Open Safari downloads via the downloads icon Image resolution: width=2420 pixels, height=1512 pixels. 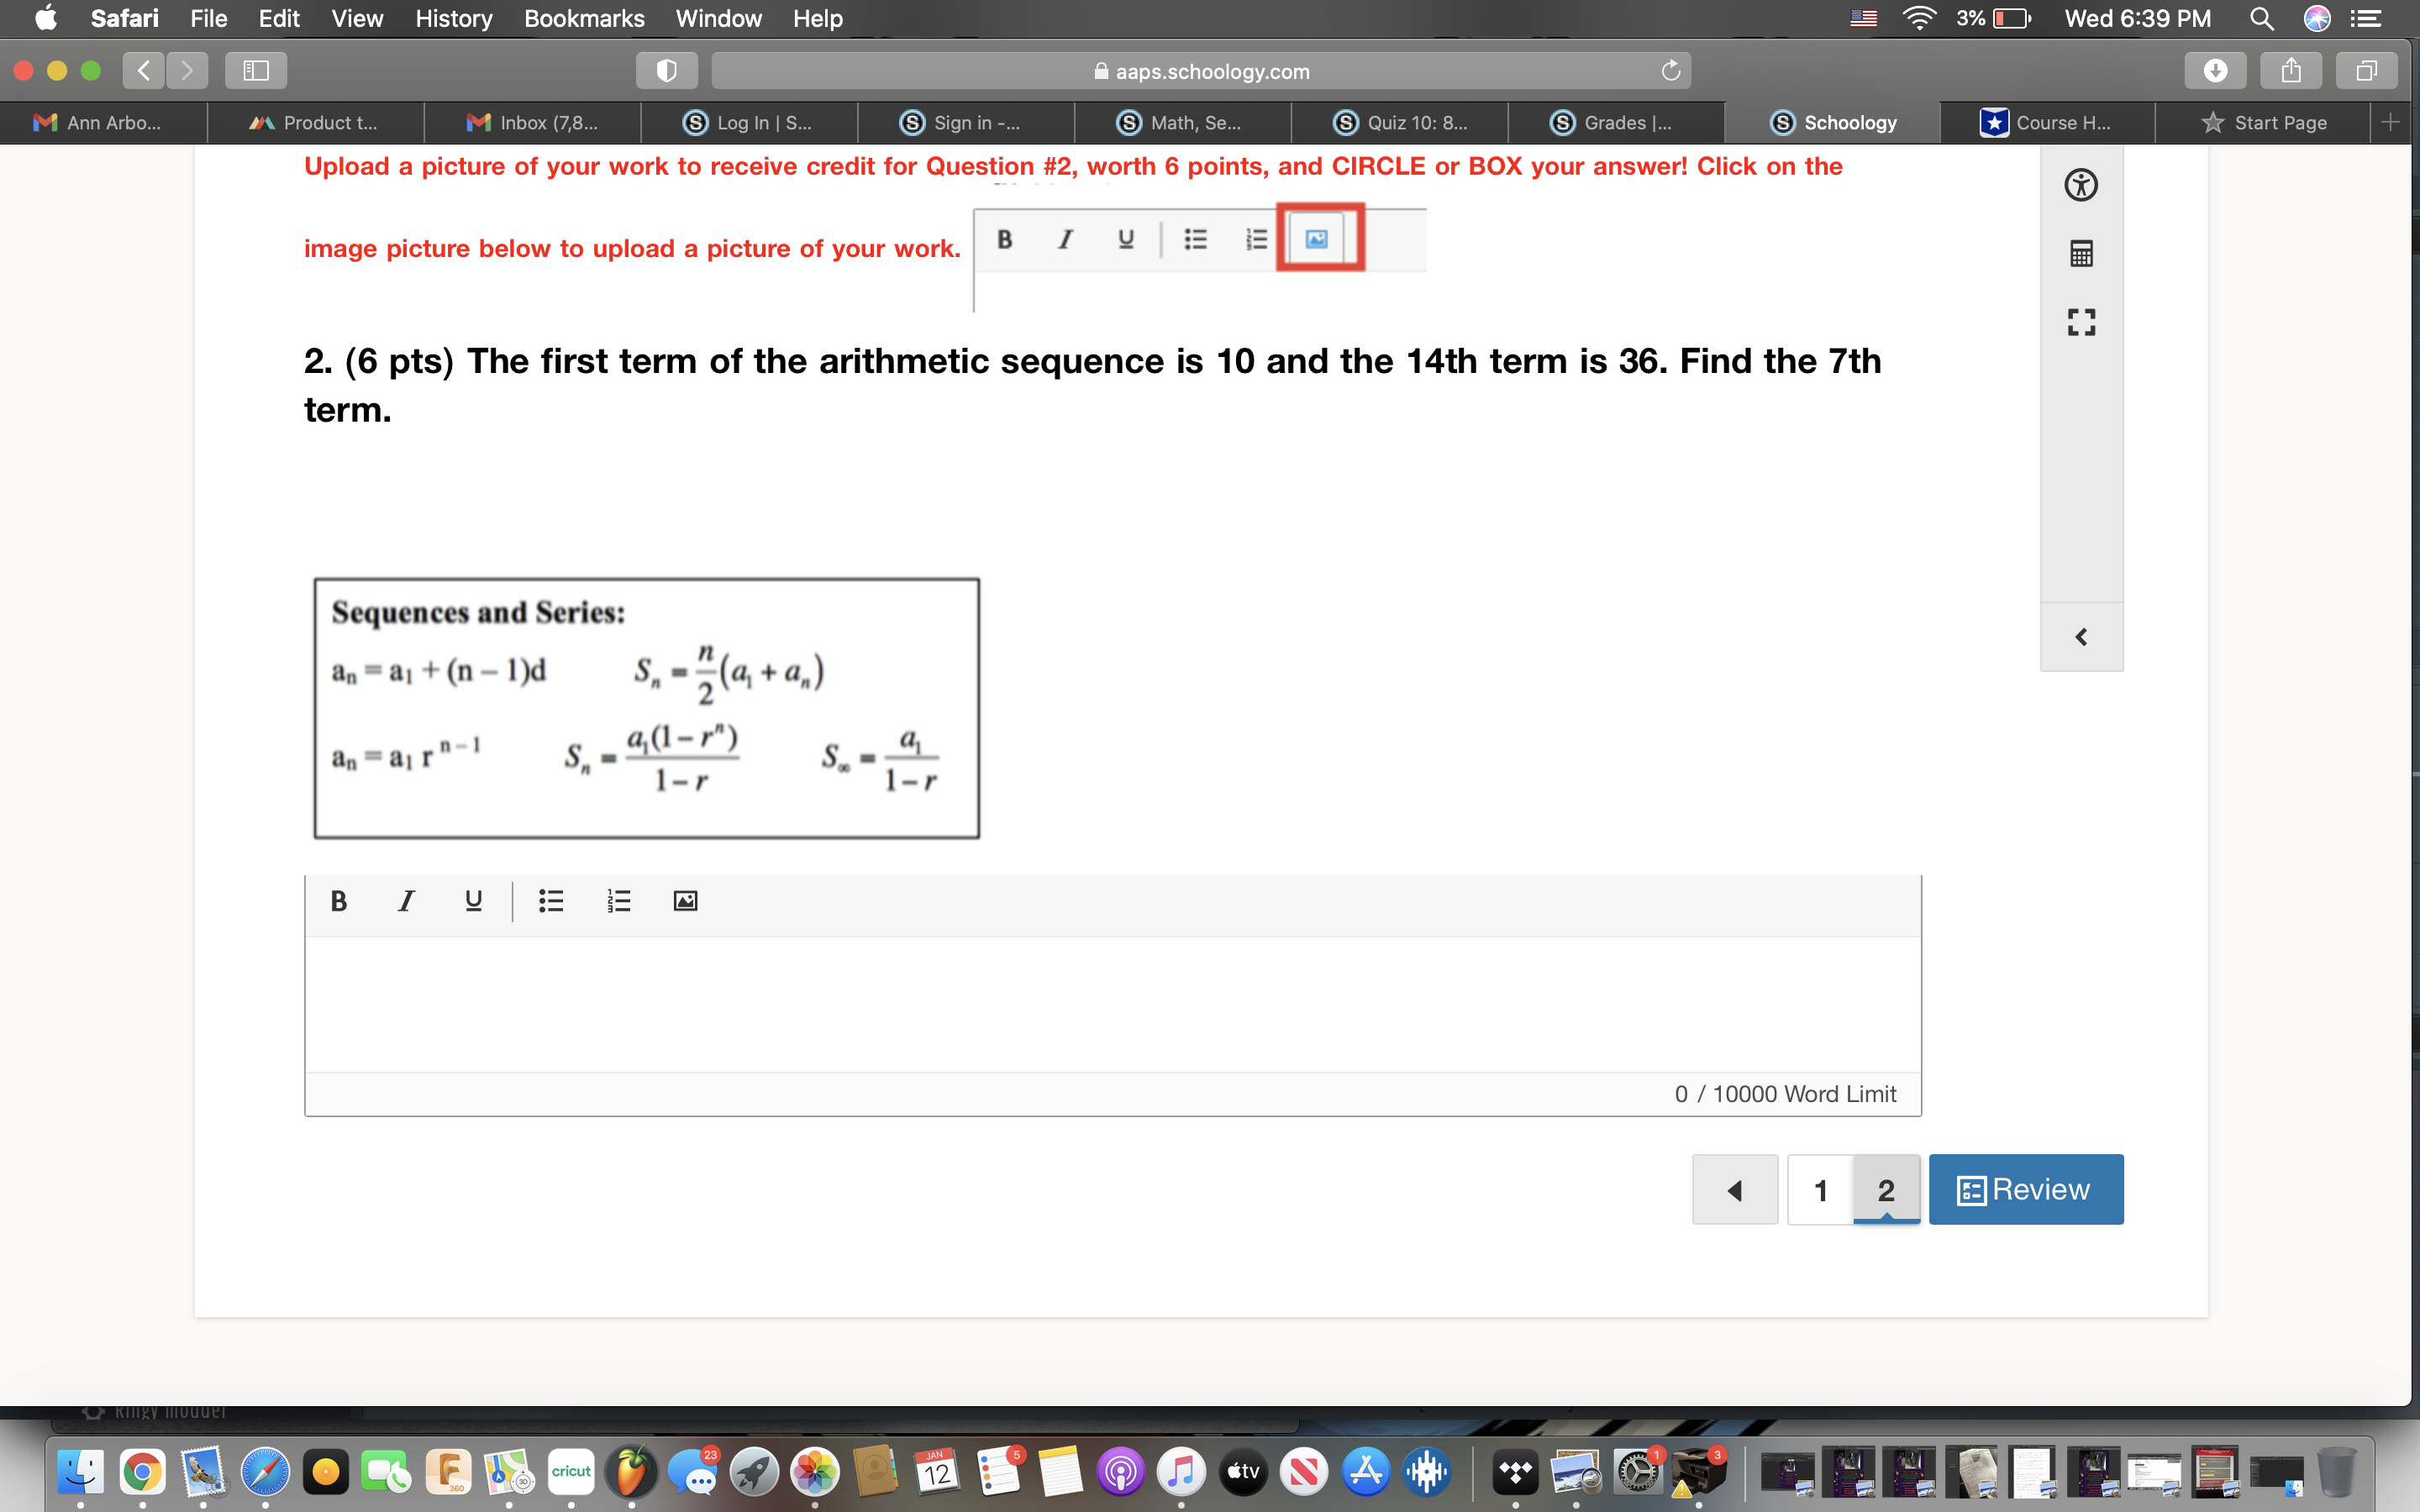2216,70
